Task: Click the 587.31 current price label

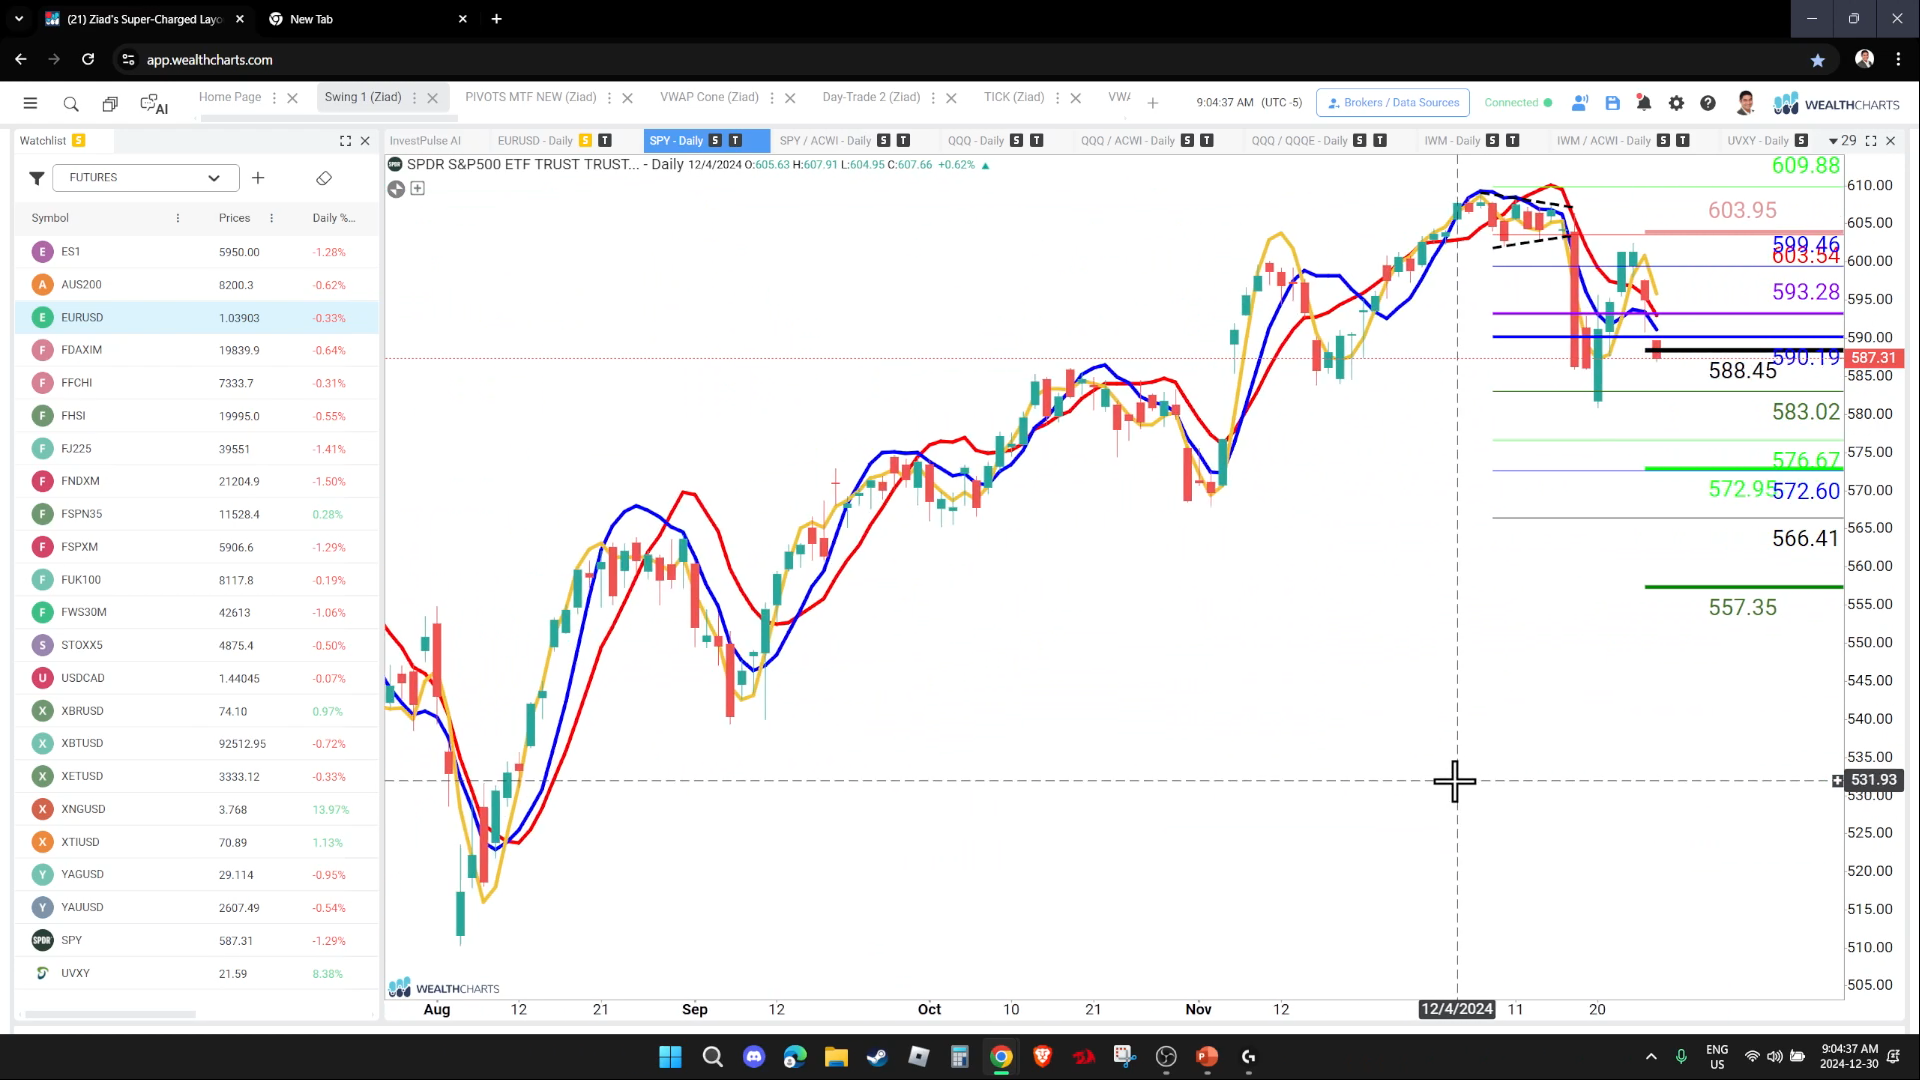Action: [x=1873, y=358]
